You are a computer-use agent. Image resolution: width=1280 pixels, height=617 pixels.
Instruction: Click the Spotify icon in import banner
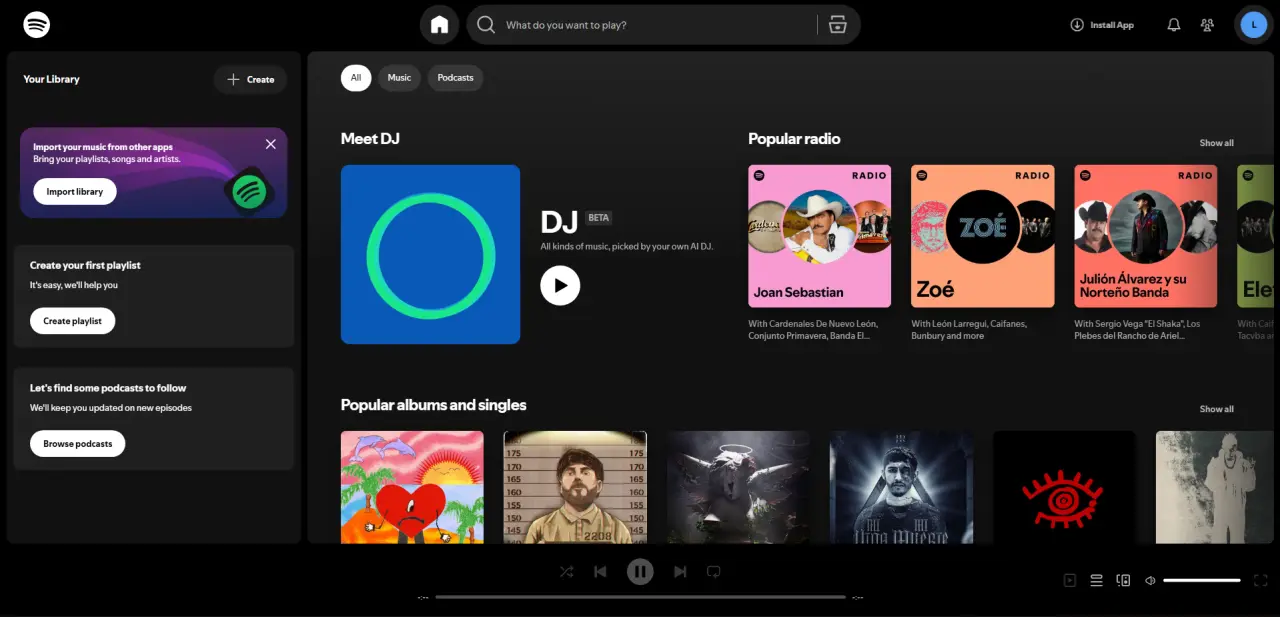[x=249, y=191]
